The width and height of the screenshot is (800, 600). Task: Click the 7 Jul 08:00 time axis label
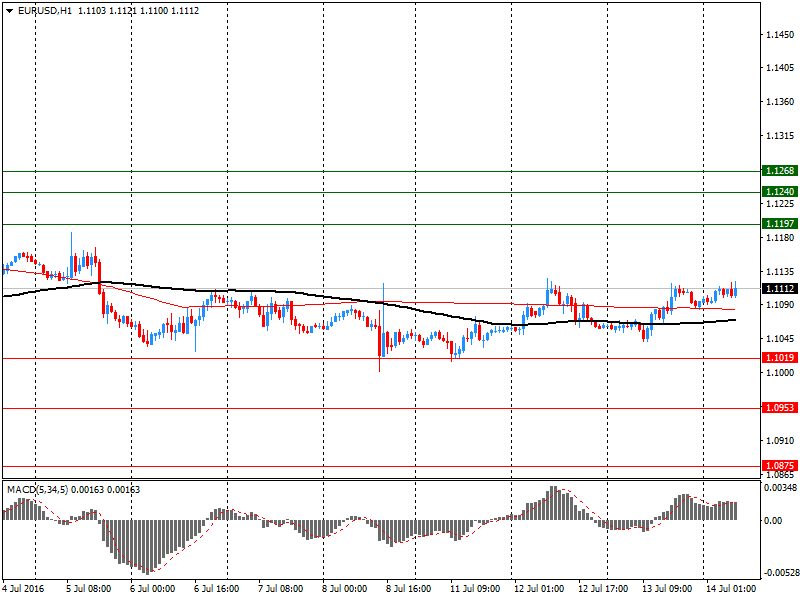tap(281, 589)
